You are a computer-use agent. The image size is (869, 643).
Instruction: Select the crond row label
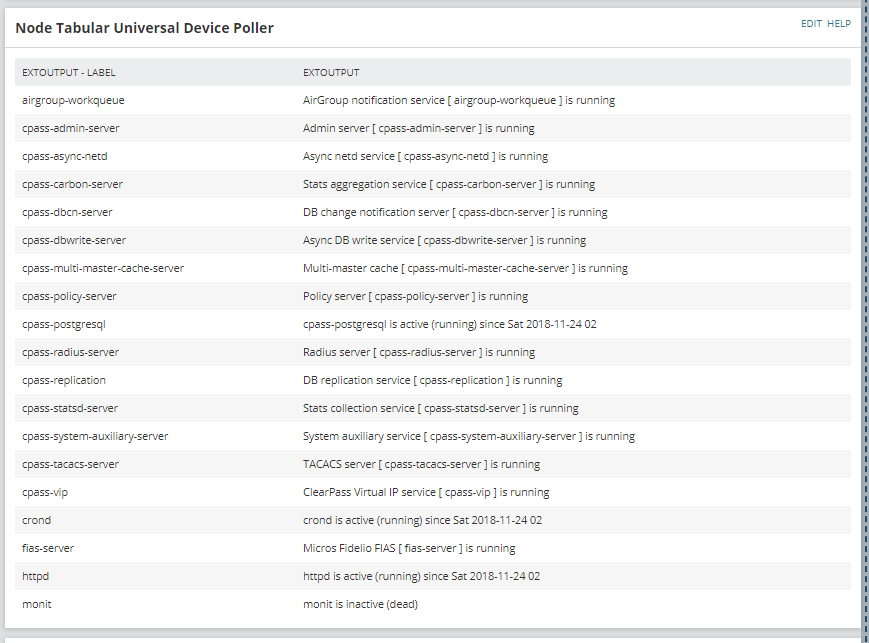36,520
